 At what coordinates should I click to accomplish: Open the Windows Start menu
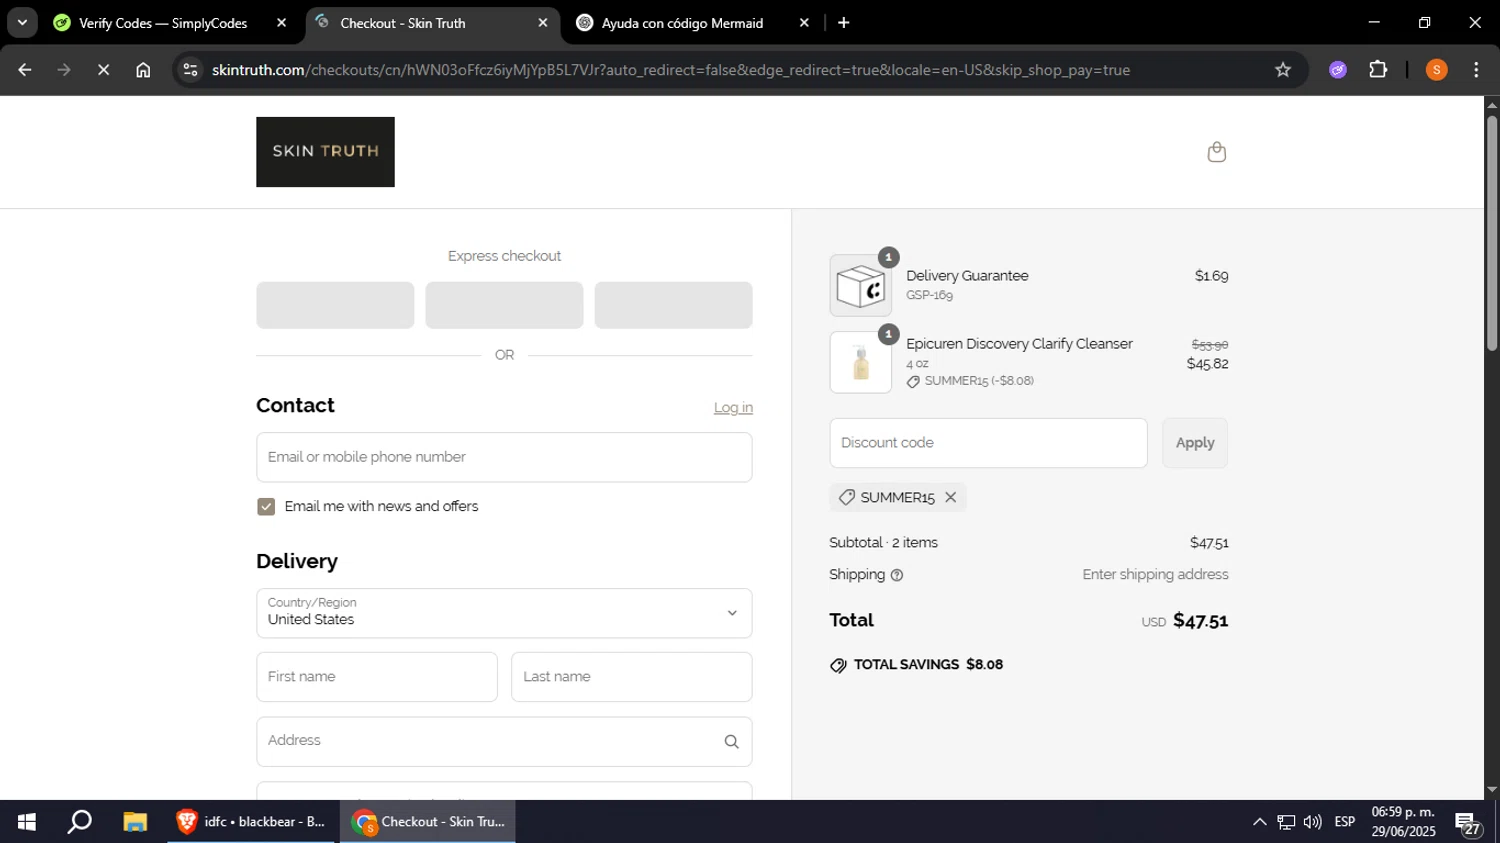(27, 822)
